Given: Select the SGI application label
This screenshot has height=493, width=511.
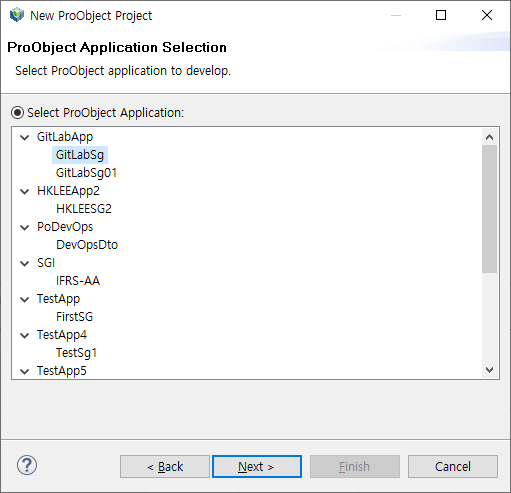Looking at the screenshot, I should click(46, 263).
